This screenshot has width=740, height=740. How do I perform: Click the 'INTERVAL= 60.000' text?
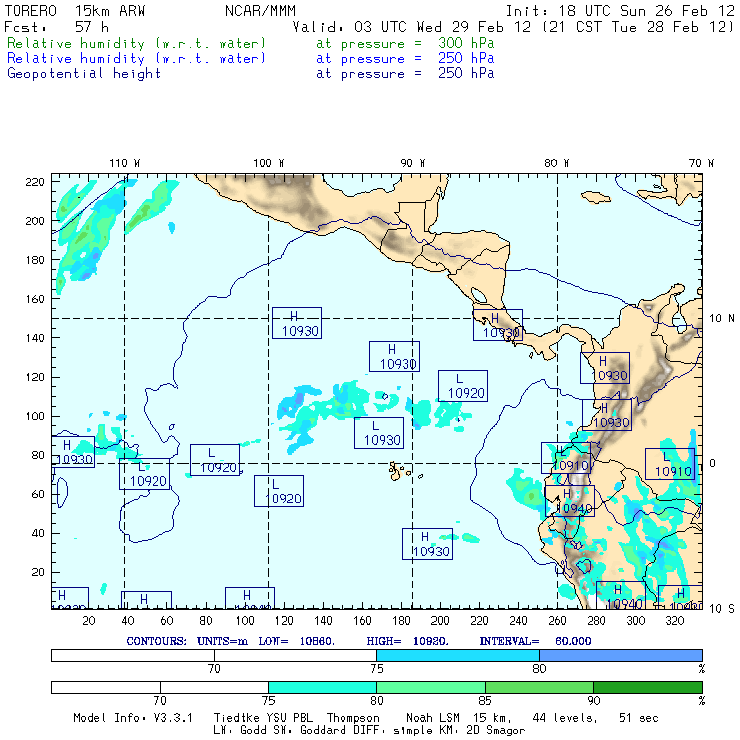535,641
